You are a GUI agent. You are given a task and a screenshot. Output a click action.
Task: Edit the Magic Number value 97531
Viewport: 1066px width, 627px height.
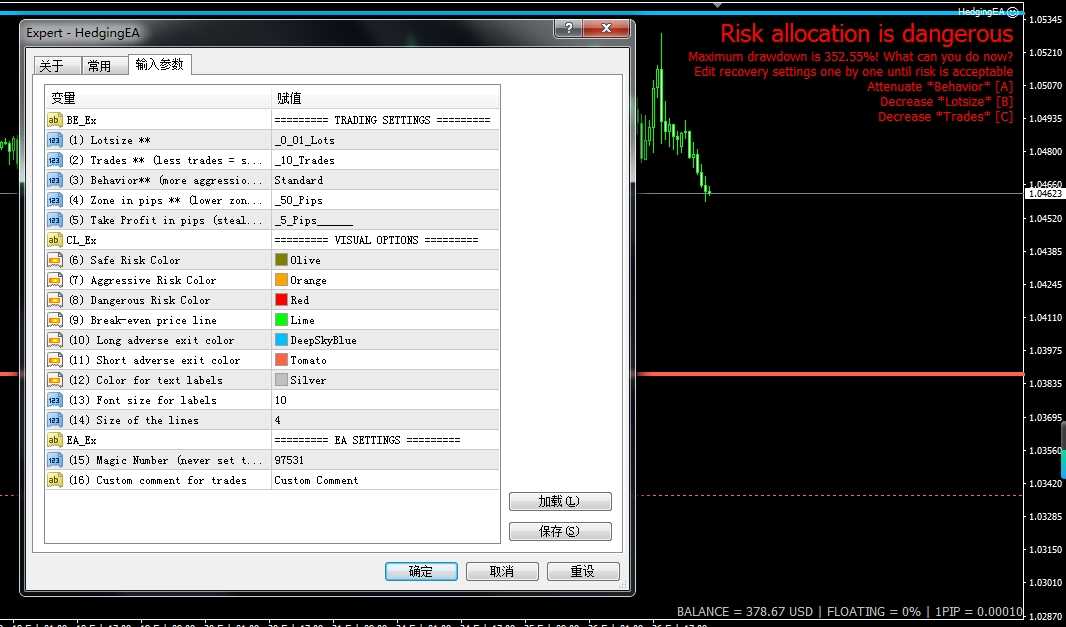pyautogui.click(x=385, y=460)
